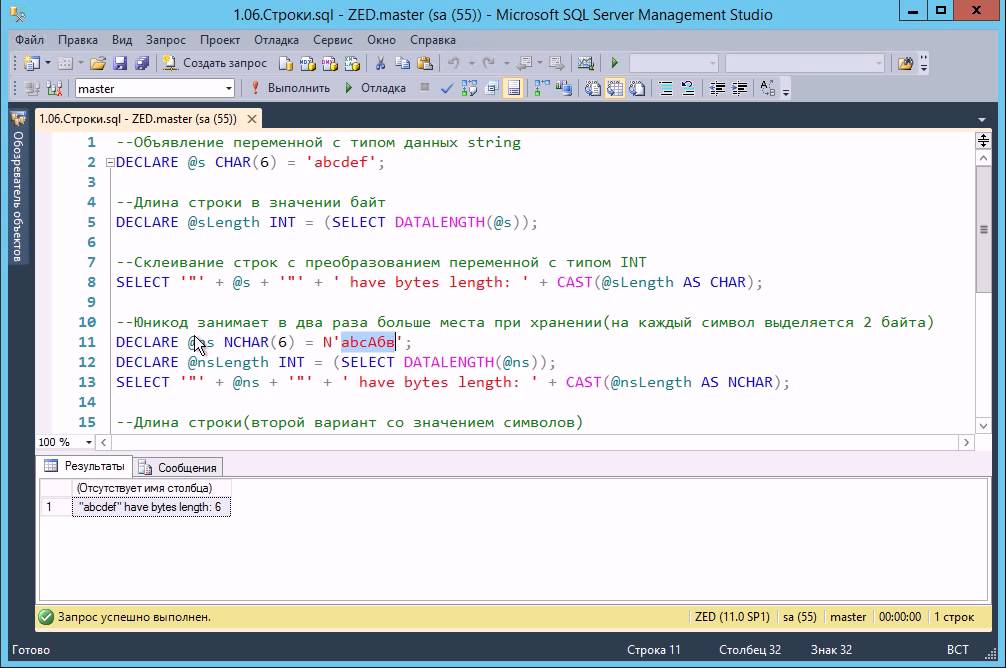Undo the last edit
Image resolution: width=1006 pixels, height=668 pixels.
(x=454, y=63)
